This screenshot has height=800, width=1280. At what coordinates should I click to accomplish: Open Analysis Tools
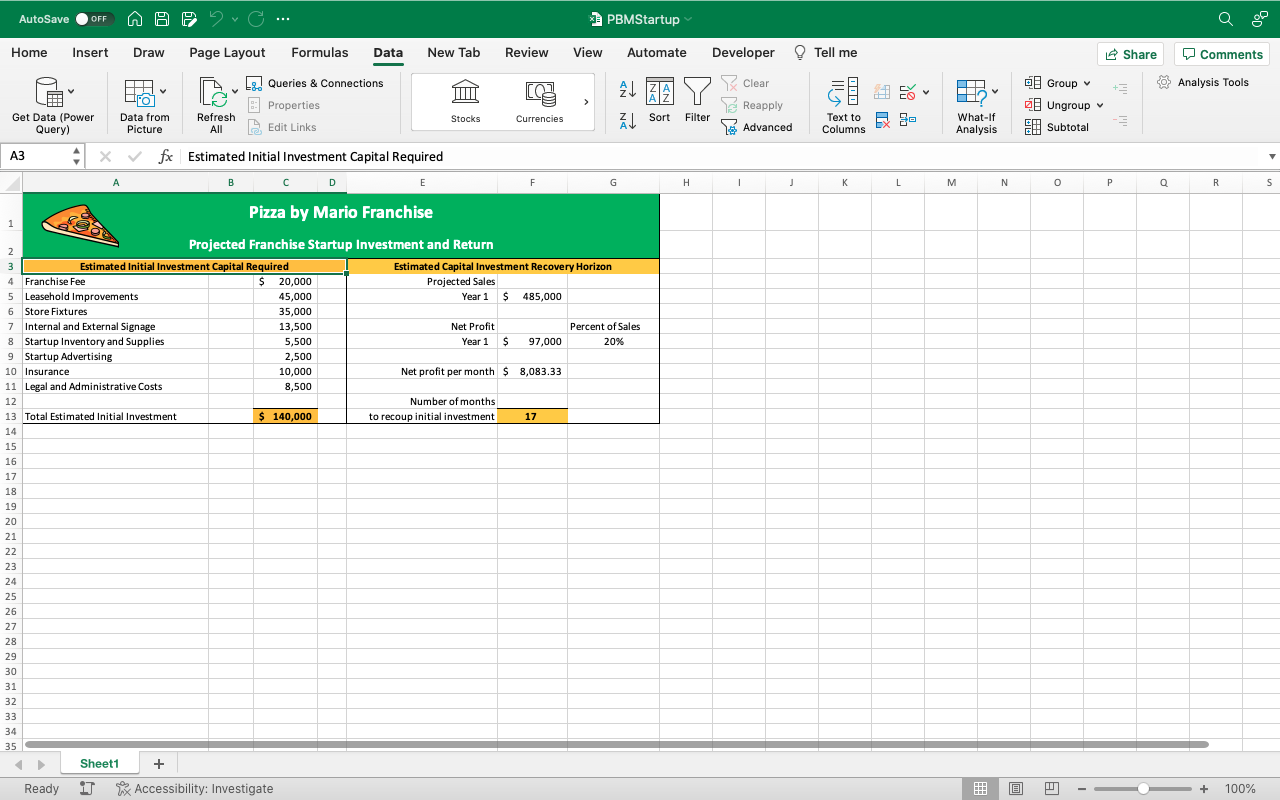1203,82
